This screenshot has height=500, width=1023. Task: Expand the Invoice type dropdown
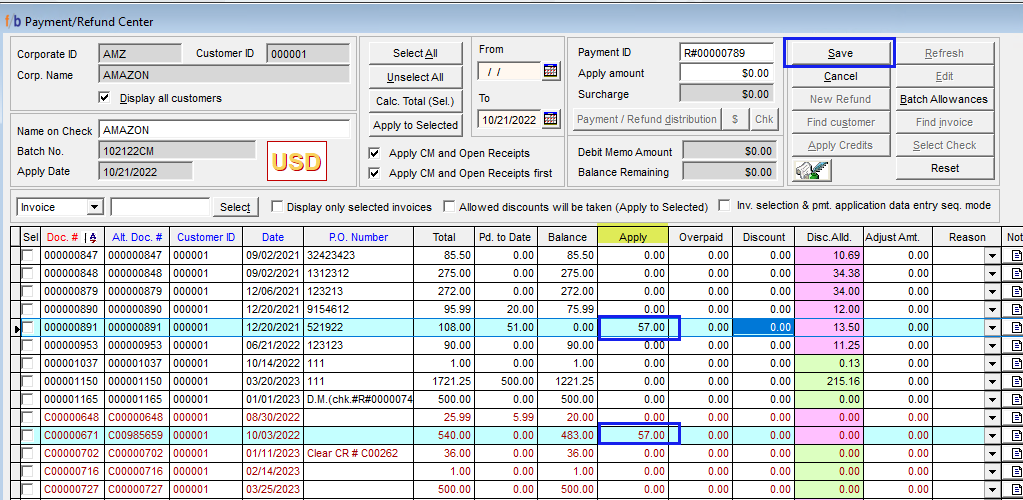click(95, 207)
